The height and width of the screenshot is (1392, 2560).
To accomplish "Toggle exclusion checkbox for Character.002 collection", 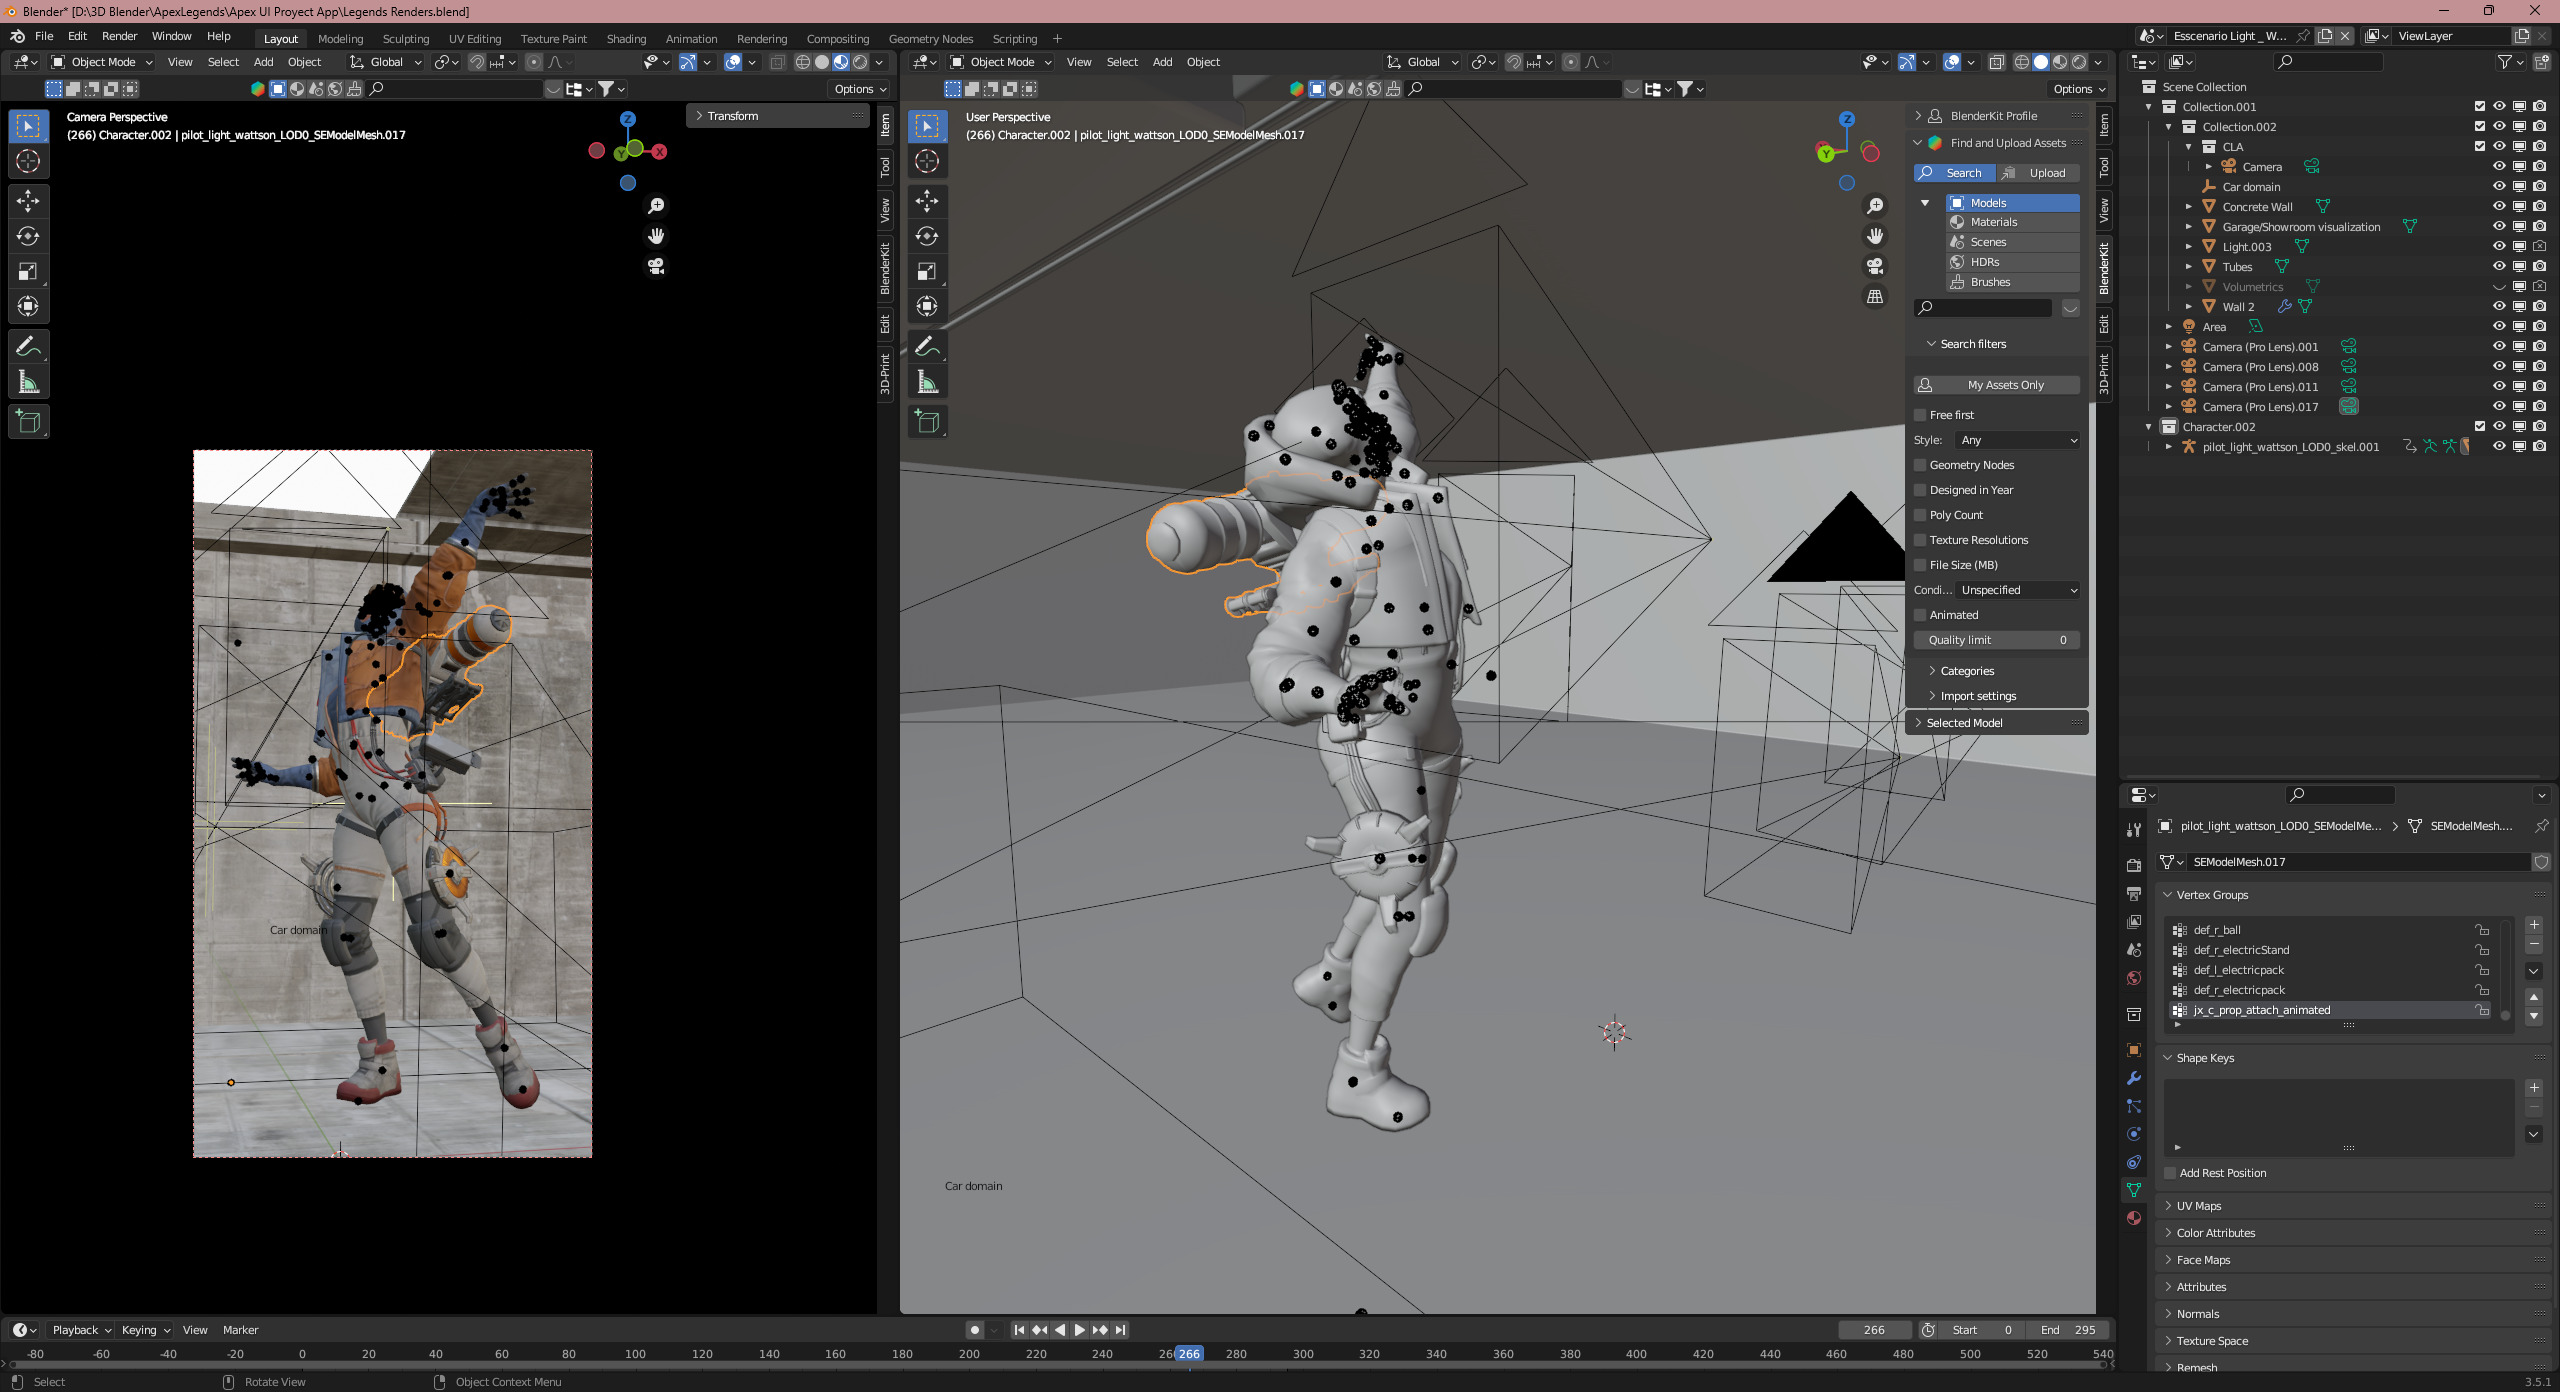I will coord(2479,427).
